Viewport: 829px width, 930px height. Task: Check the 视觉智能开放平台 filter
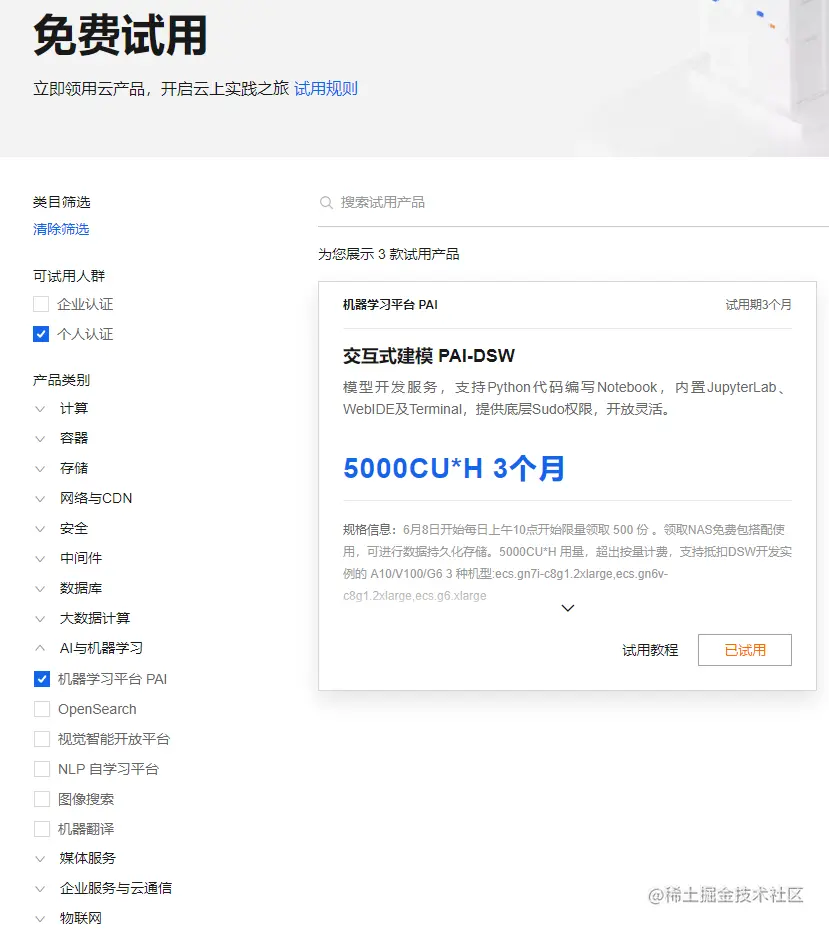(42, 739)
